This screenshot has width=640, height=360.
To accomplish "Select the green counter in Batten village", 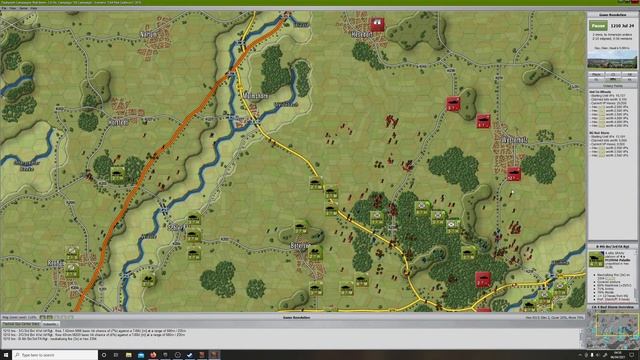I will (x=315, y=253).
